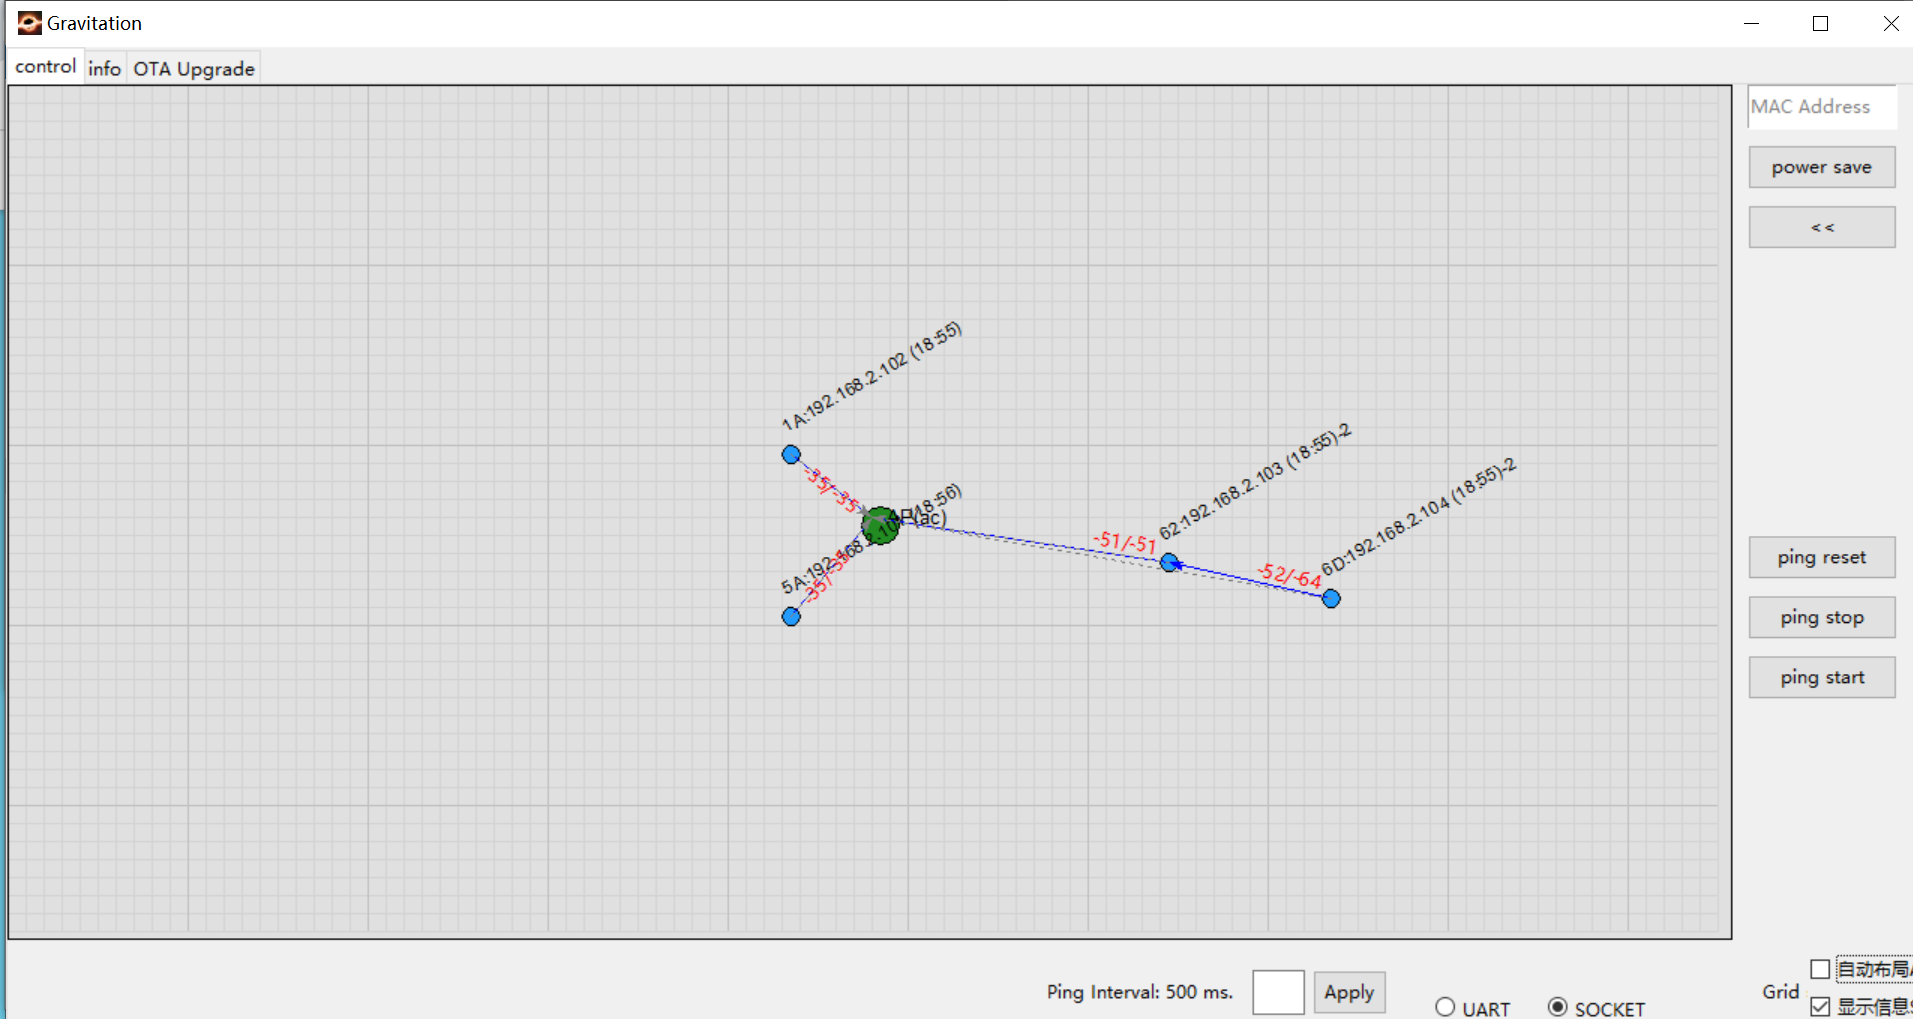Focus the MAC Address input field
The width and height of the screenshot is (1913, 1019).
point(1821,107)
